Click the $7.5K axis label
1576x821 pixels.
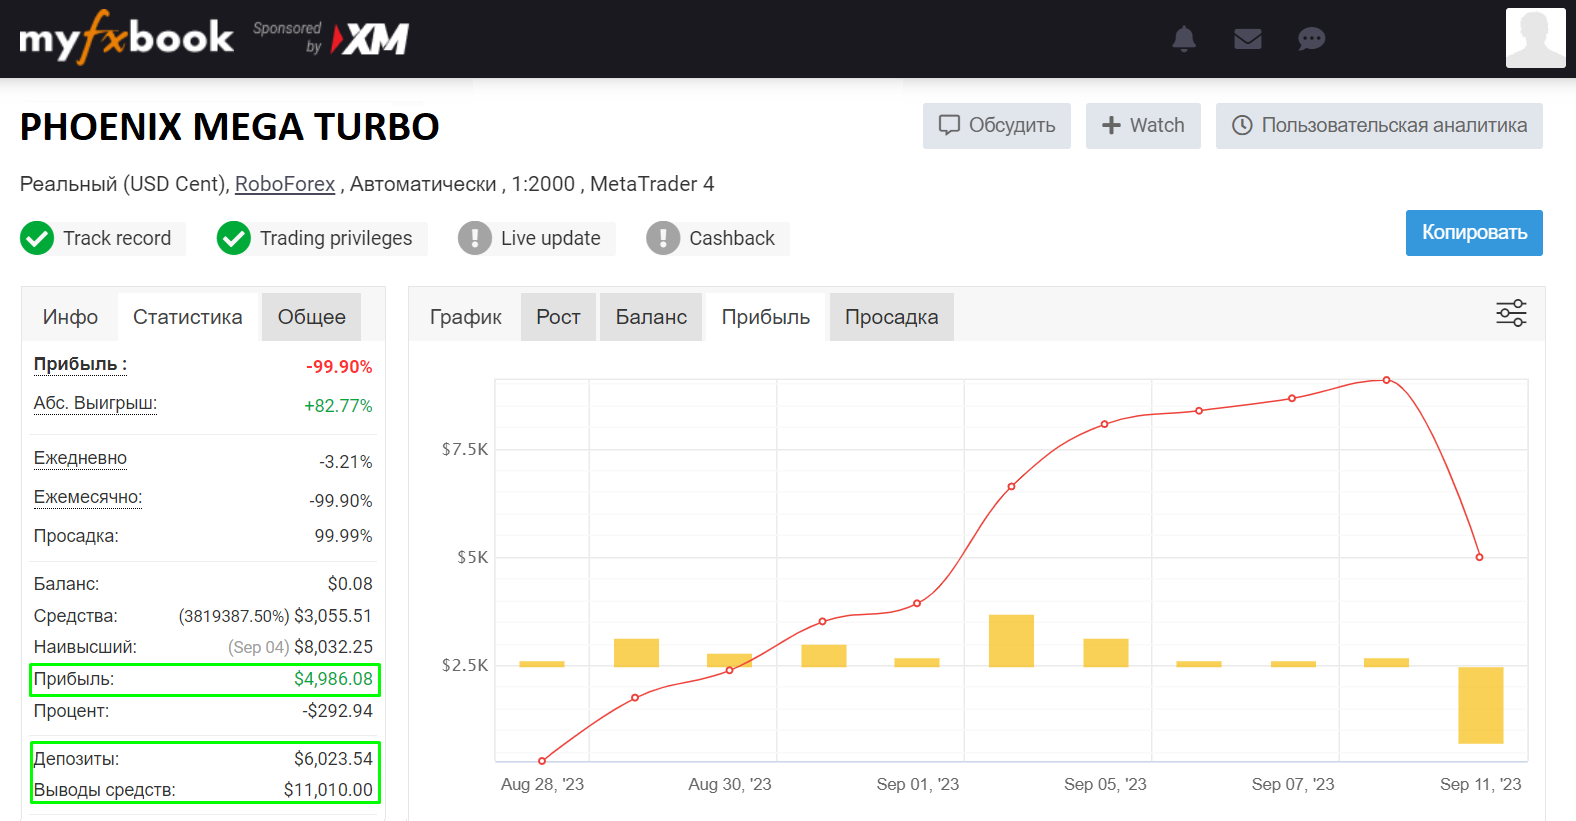click(465, 449)
